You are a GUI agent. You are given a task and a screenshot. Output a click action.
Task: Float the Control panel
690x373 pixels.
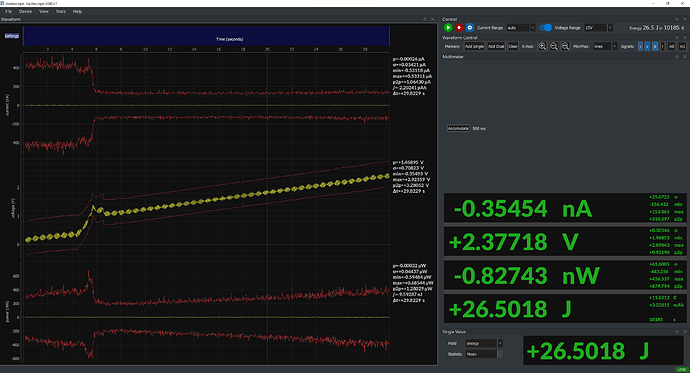pyautogui.click(x=677, y=19)
